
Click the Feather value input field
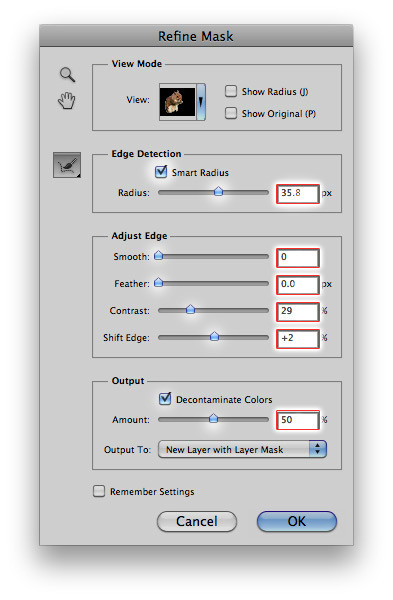click(x=298, y=285)
